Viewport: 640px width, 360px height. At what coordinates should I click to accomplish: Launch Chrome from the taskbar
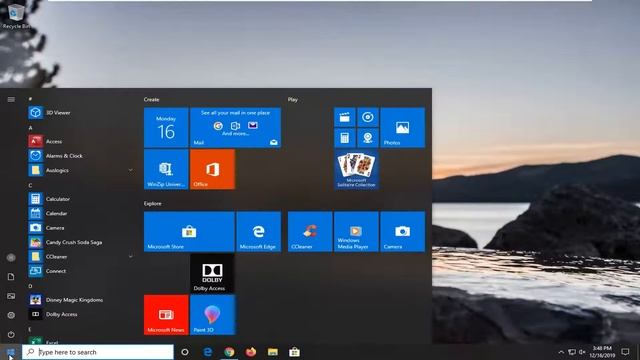[229, 352]
